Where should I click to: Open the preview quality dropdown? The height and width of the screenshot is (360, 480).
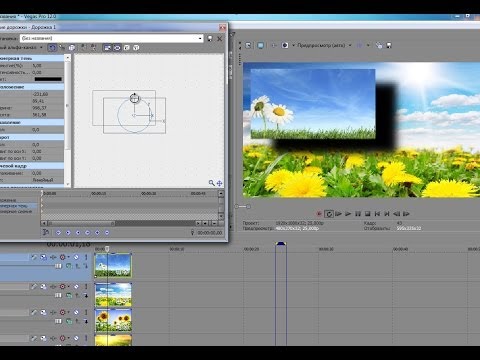(x=325, y=45)
